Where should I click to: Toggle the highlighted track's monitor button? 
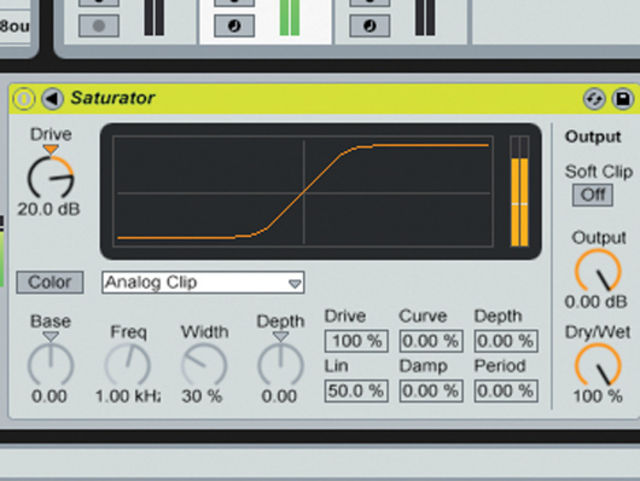point(234,26)
